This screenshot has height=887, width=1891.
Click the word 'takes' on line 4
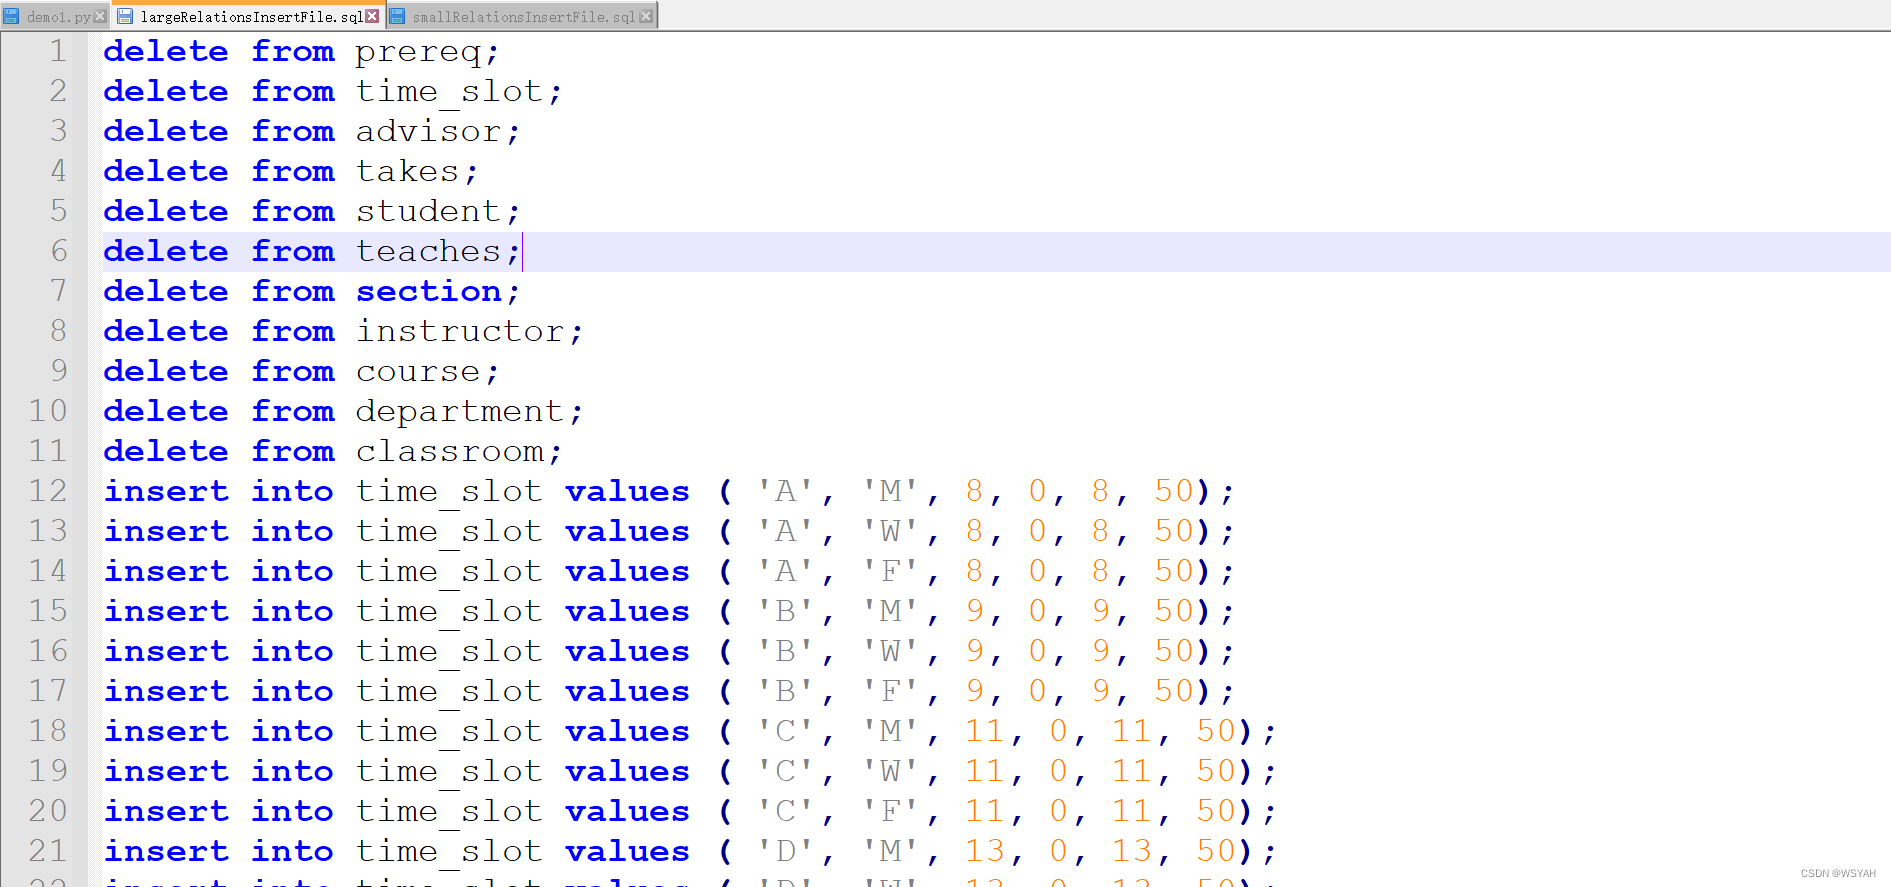[x=407, y=171]
